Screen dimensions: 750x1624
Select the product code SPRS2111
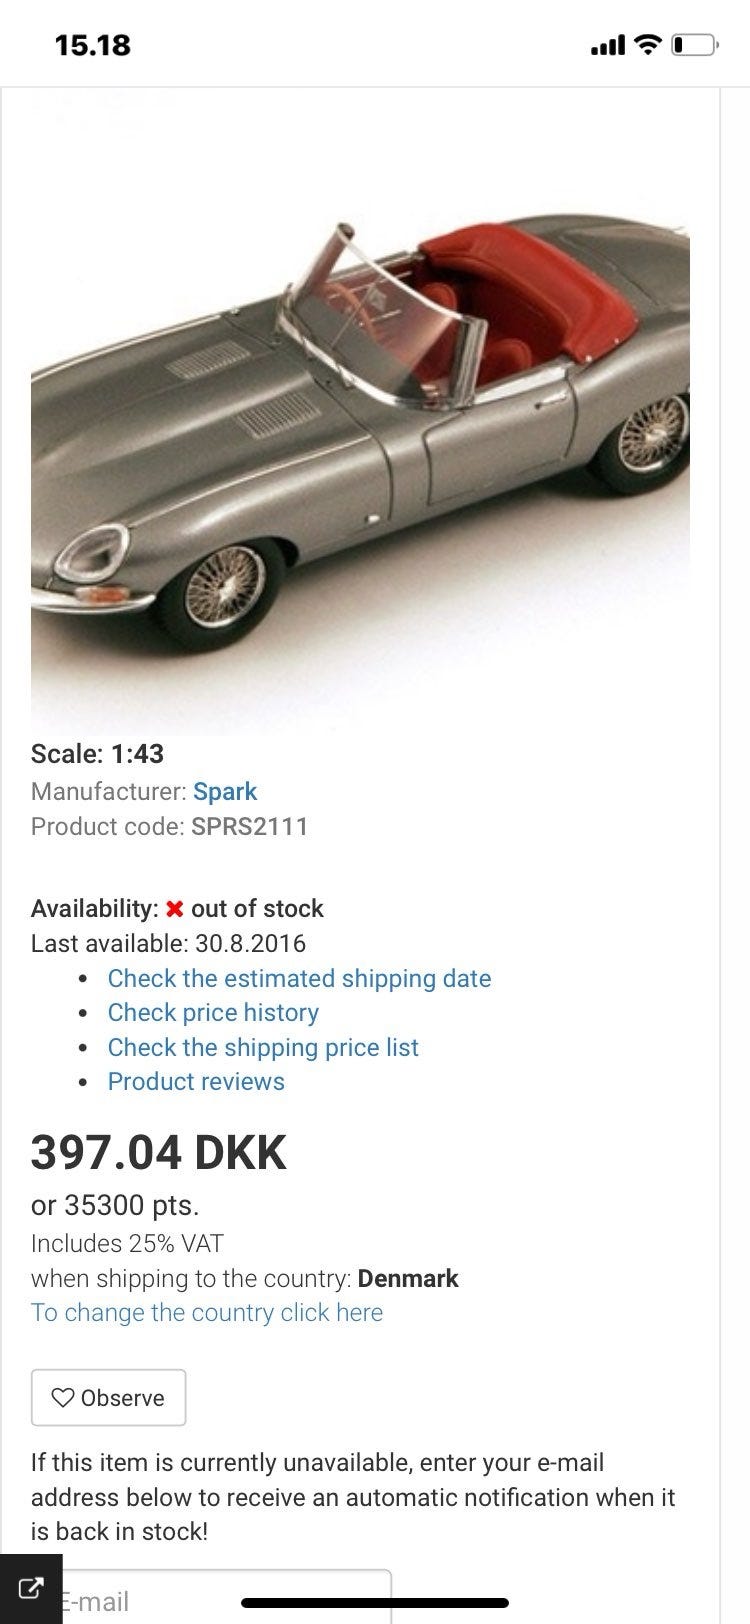(x=250, y=826)
